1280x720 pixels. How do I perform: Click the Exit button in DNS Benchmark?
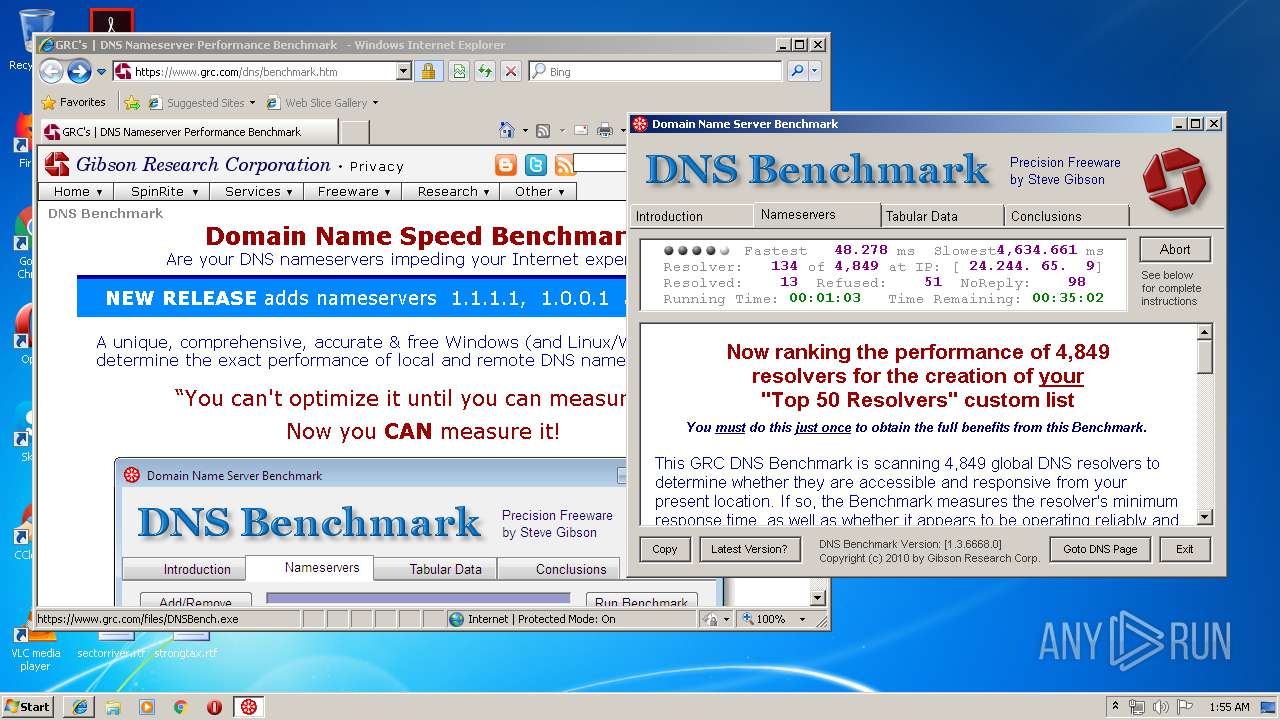point(1185,549)
